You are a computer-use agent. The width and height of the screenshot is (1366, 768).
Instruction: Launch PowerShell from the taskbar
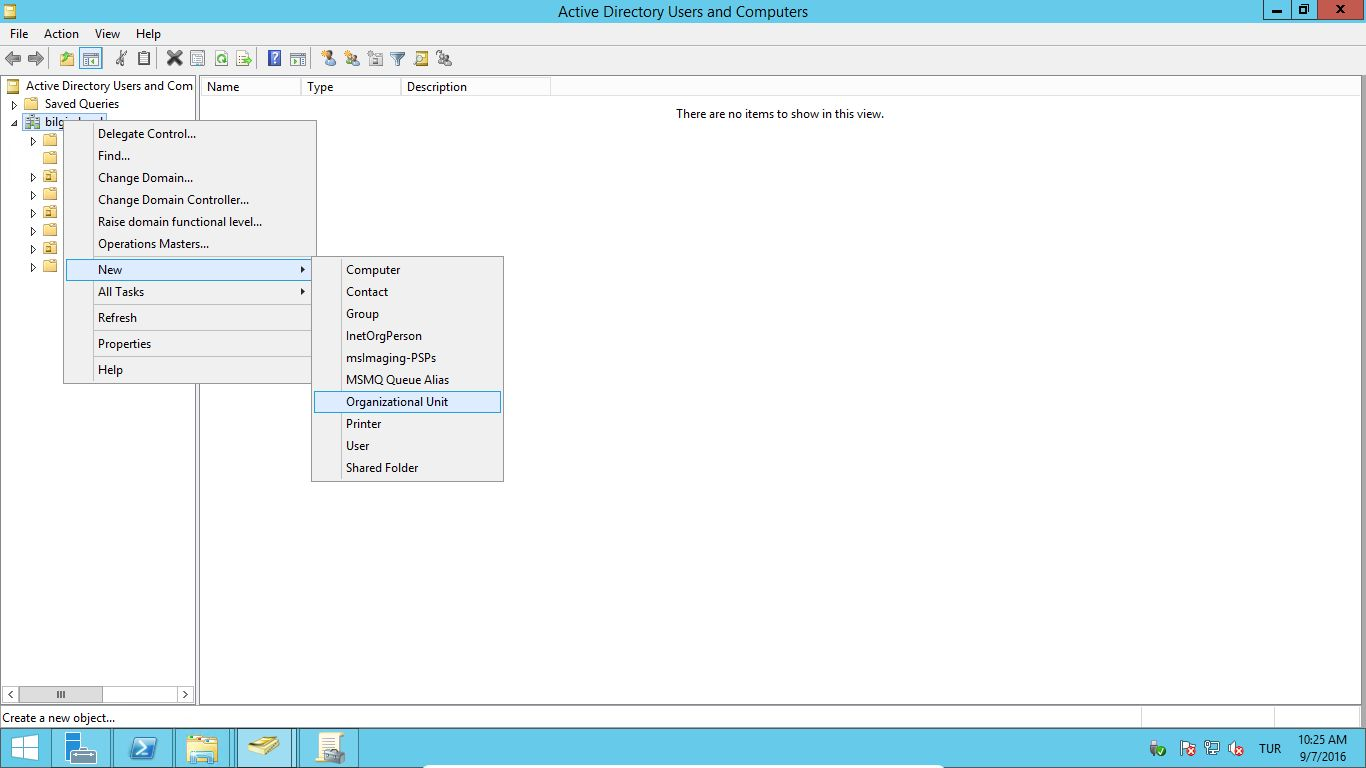[143, 748]
